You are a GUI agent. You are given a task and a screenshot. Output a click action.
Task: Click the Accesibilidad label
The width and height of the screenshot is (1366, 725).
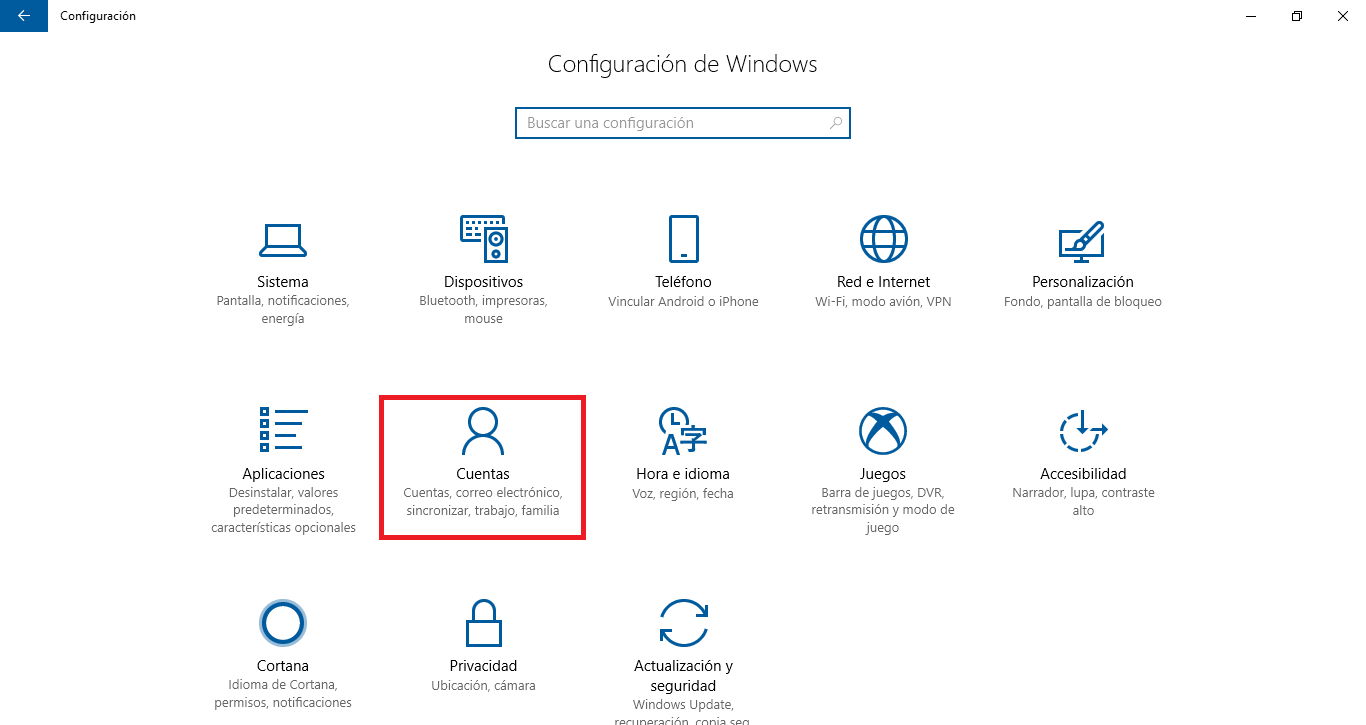[x=1083, y=474]
